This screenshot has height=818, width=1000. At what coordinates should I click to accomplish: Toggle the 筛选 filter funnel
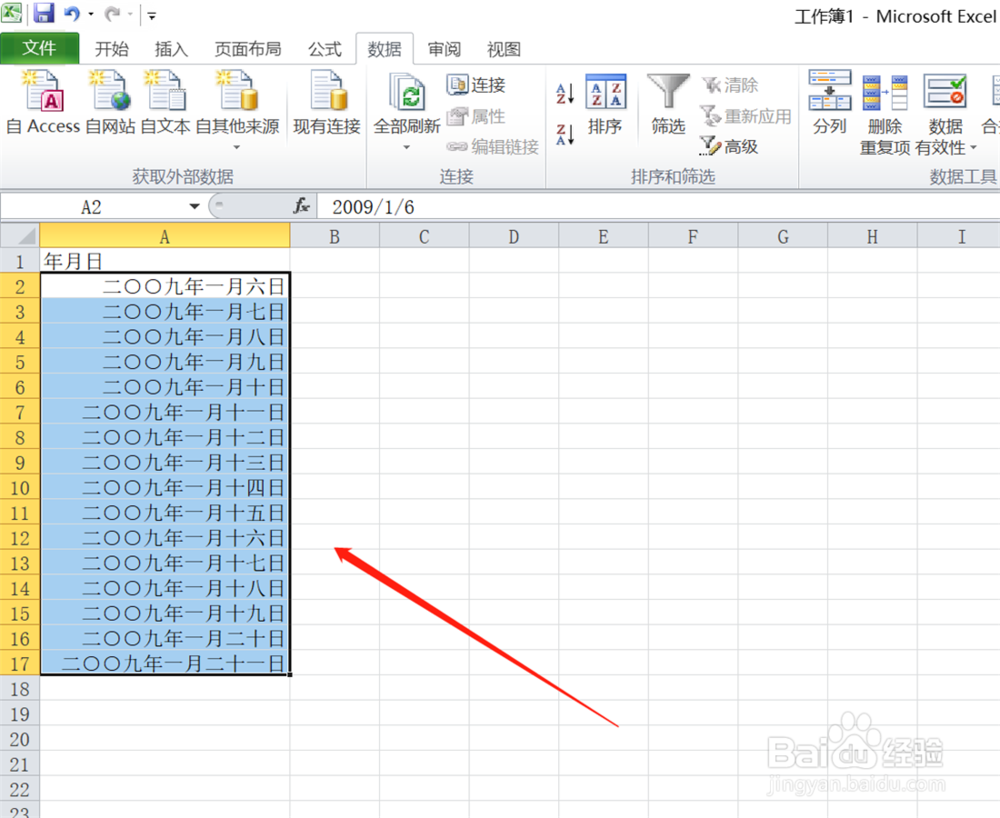coord(668,104)
